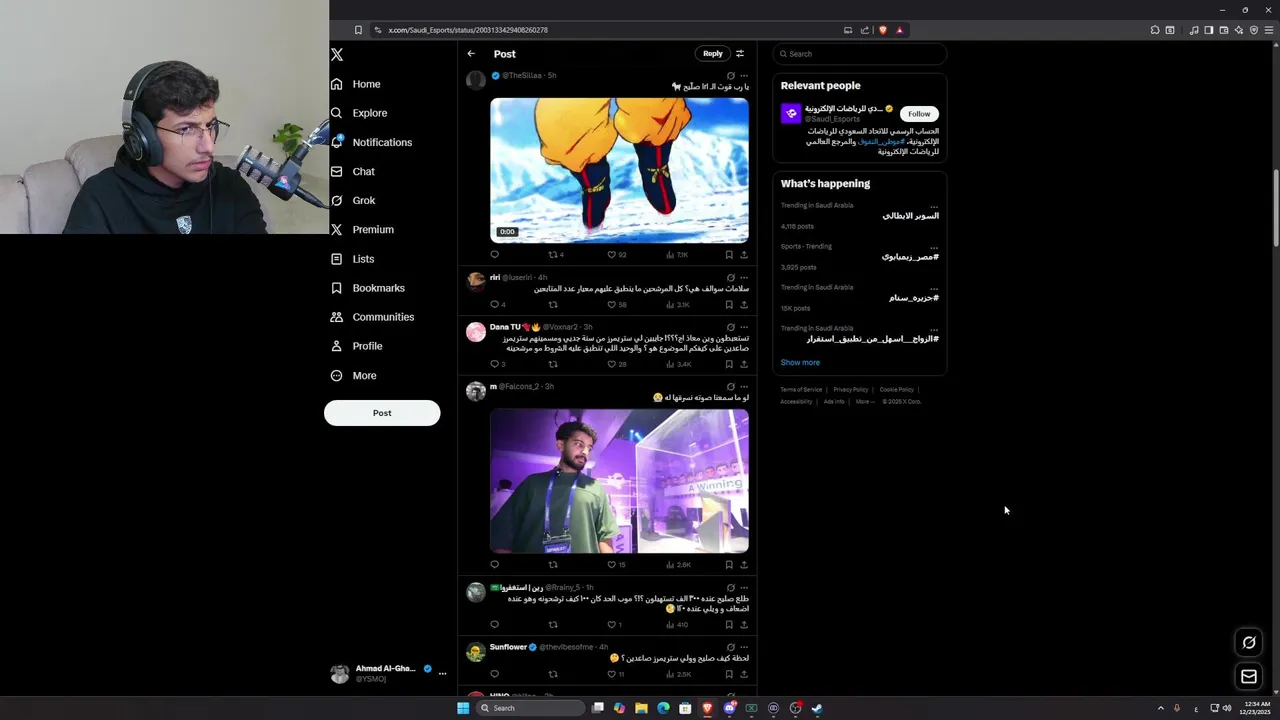Open more options on Sunflower reply
This screenshot has width=1280, height=720.
point(744,647)
